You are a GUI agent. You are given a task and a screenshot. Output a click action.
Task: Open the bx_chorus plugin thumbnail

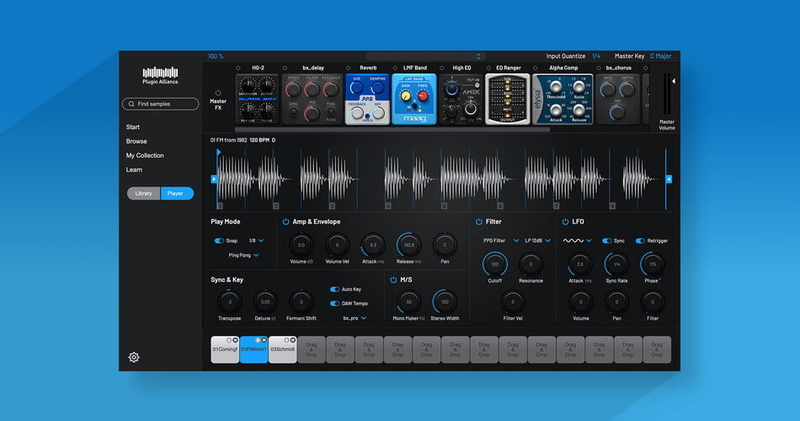(618, 99)
